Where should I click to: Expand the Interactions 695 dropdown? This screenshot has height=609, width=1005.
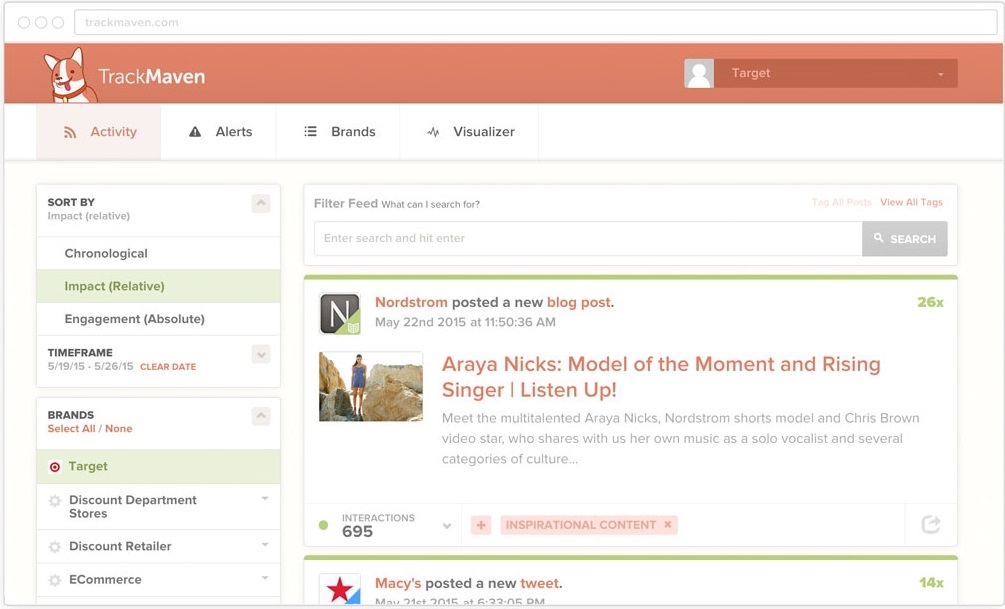pyautogui.click(x=447, y=526)
